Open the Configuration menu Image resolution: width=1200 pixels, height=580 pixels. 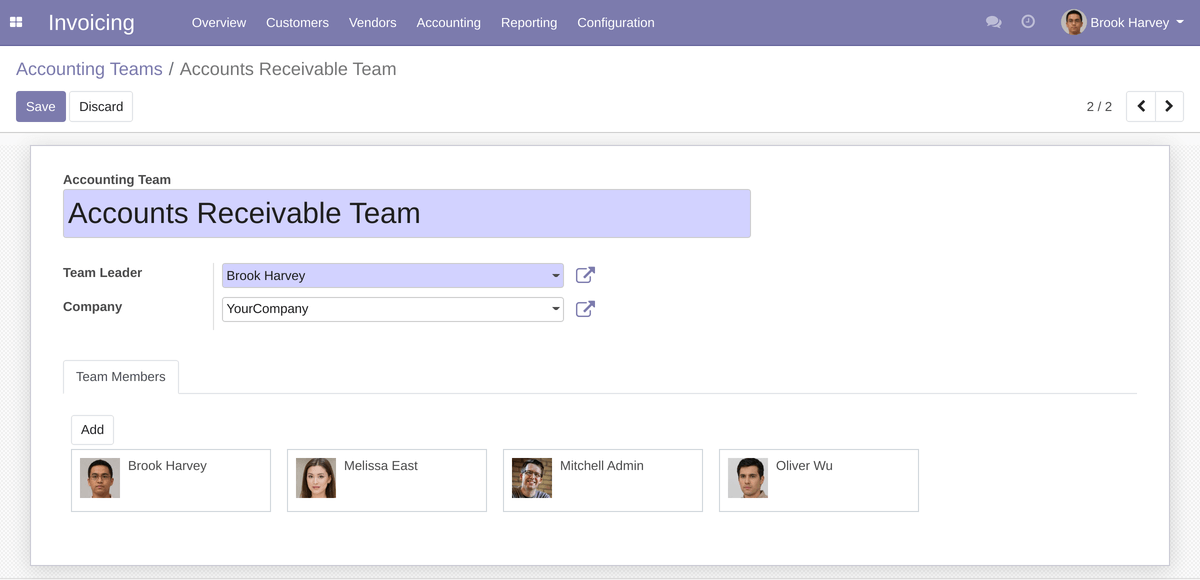tap(615, 22)
